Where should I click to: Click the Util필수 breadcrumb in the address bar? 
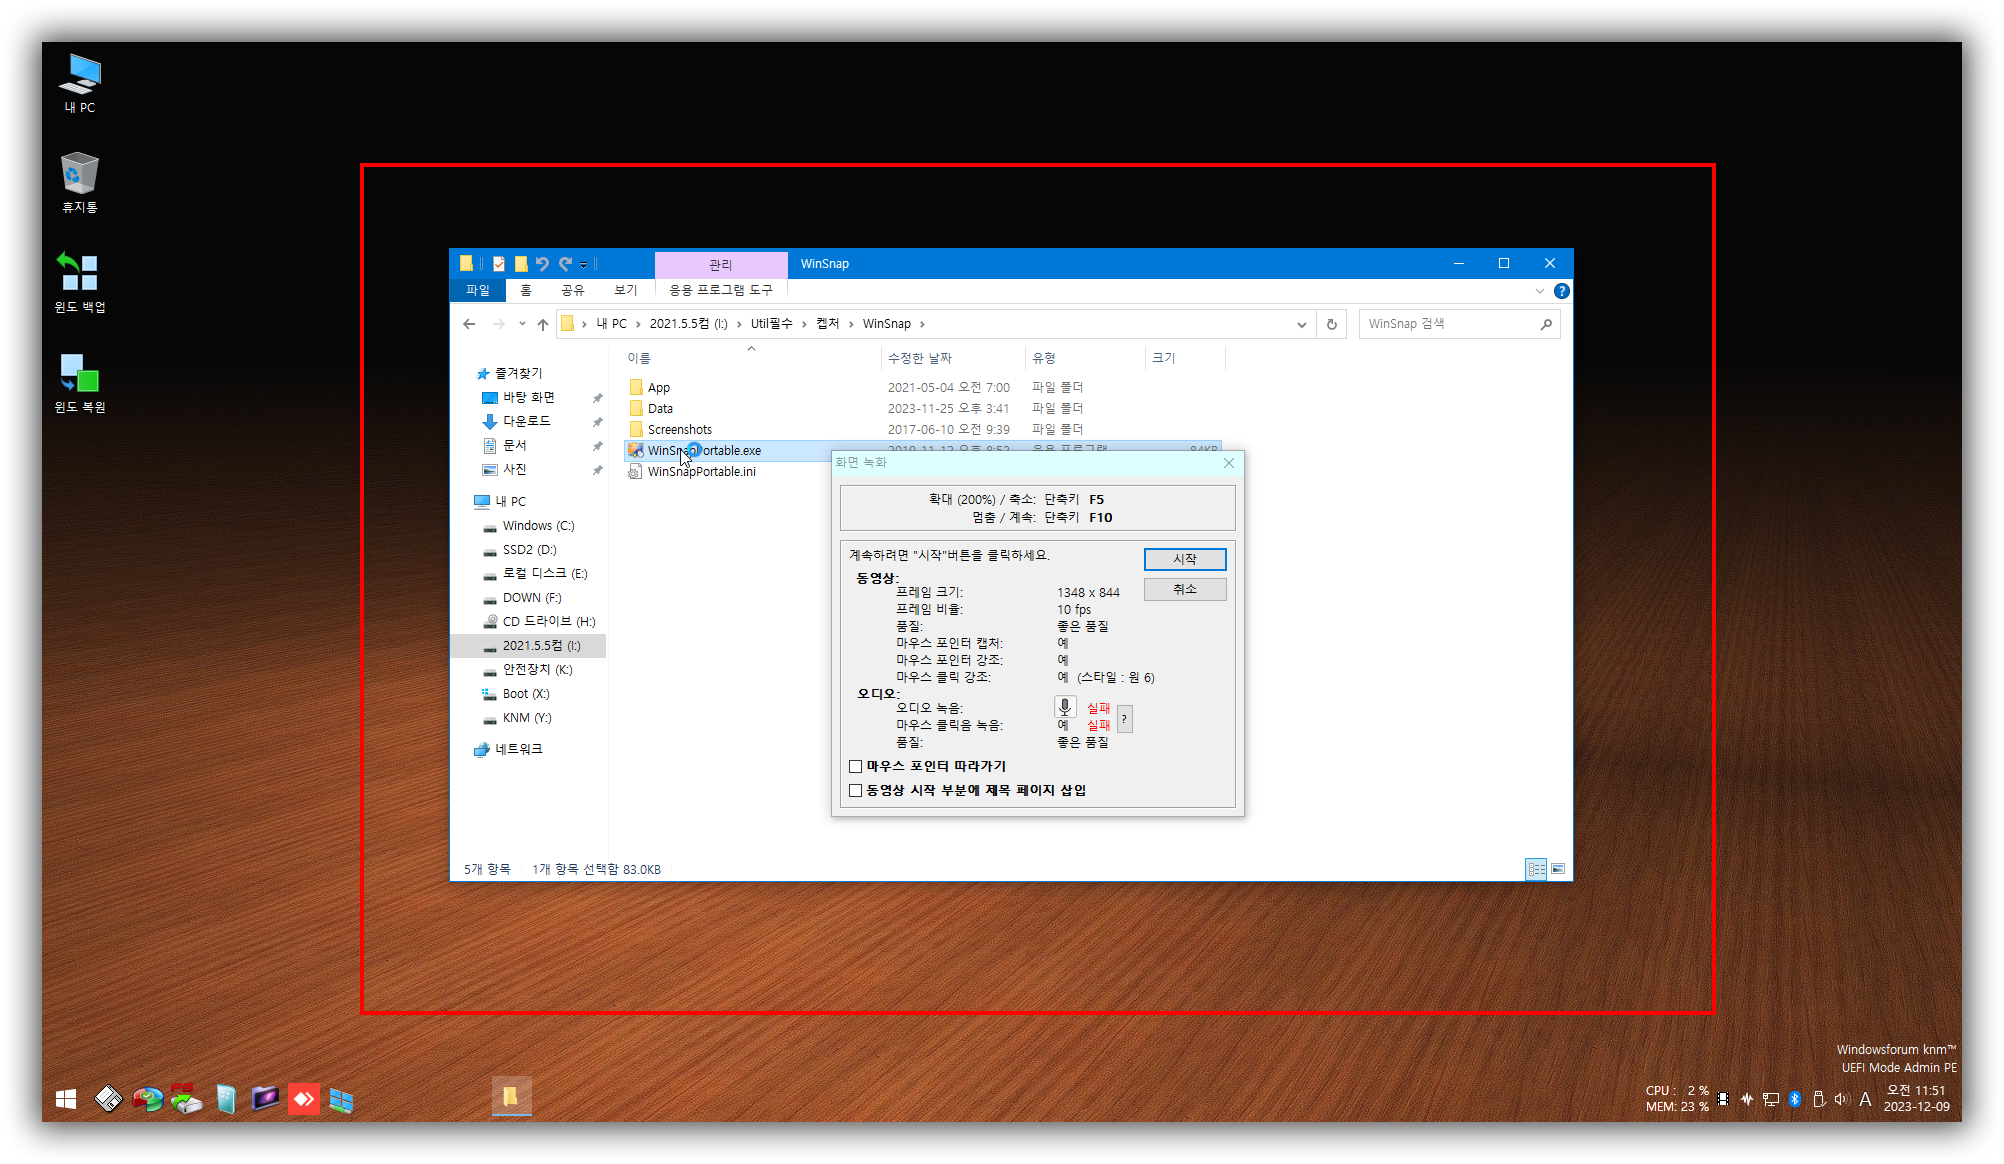771,324
